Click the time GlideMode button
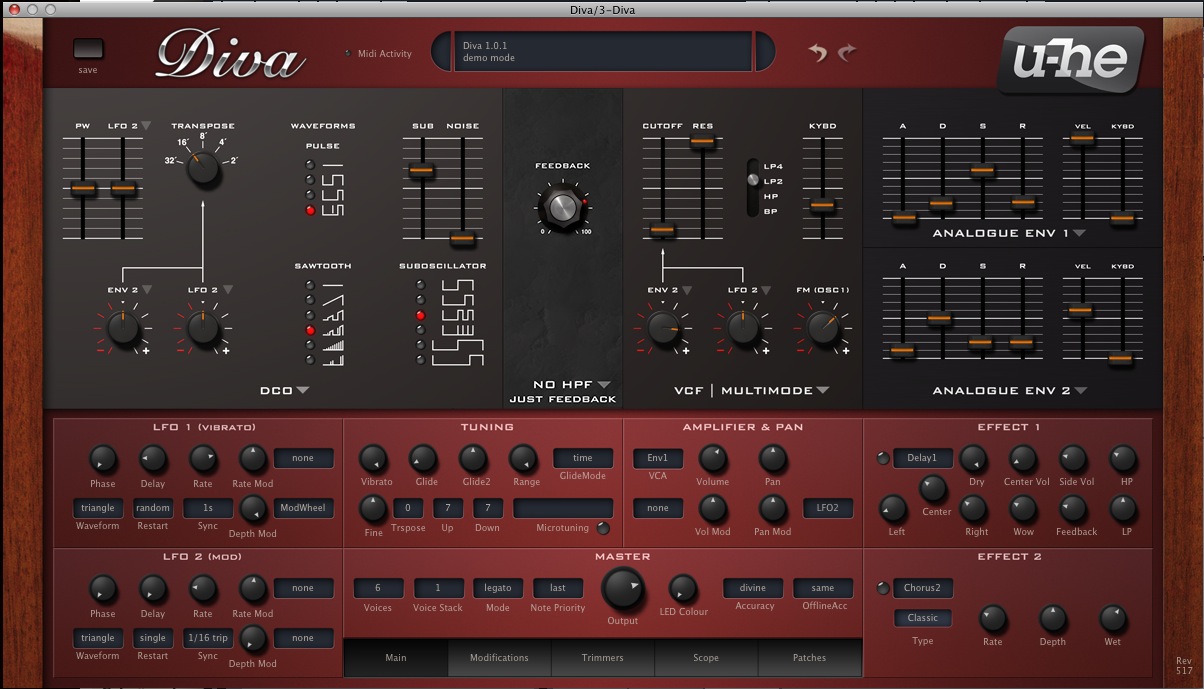 (x=583, y=458)
